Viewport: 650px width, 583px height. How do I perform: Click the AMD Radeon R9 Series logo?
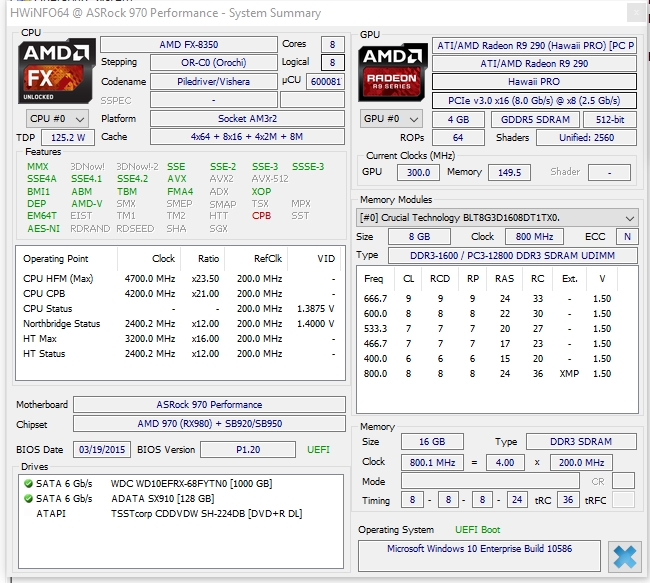click(393, 73)
